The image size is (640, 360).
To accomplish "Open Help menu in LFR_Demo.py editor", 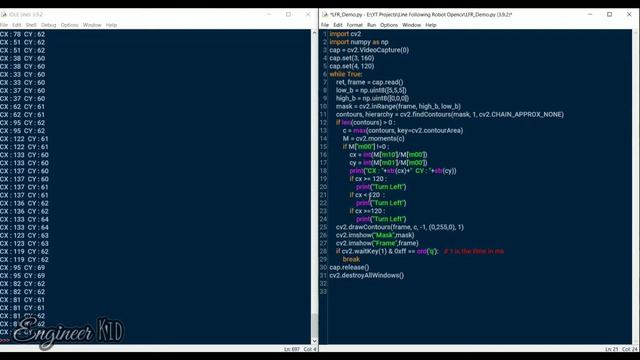I will pos(431,25).
